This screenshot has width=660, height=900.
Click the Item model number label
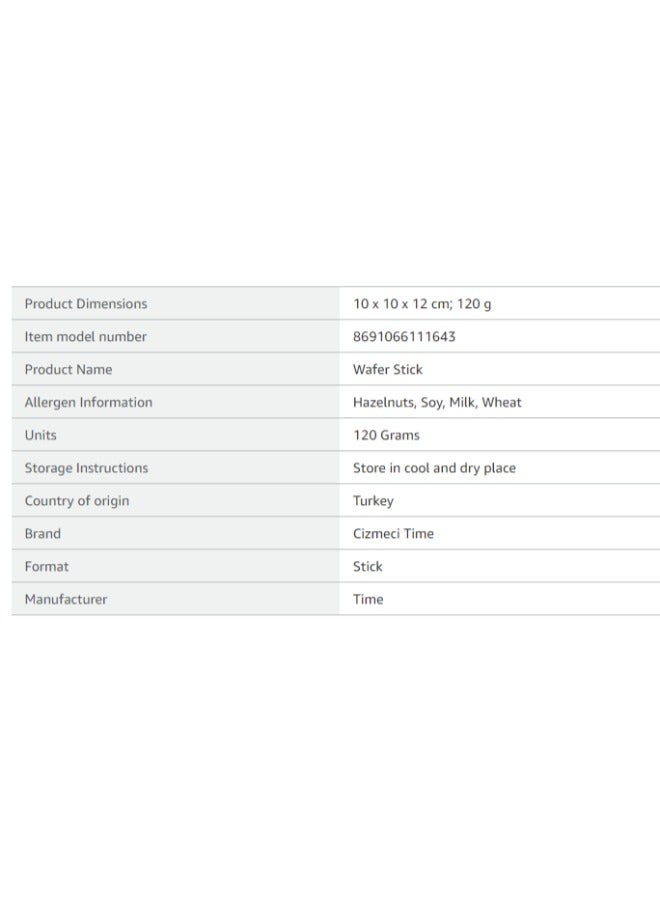point(85,336)
